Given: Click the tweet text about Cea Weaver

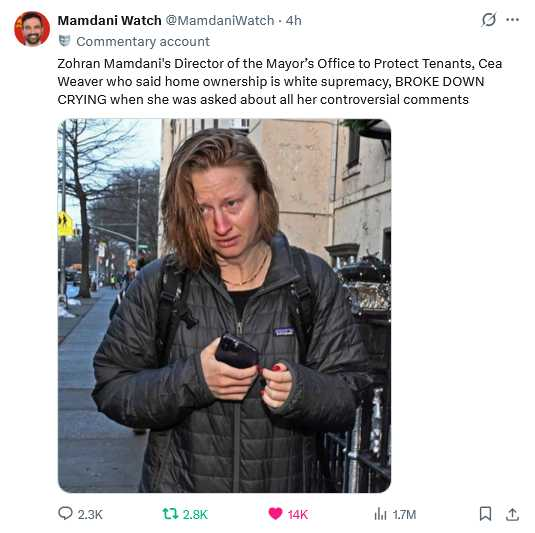Looking at the screenshot, I should [x=280, y=82].
